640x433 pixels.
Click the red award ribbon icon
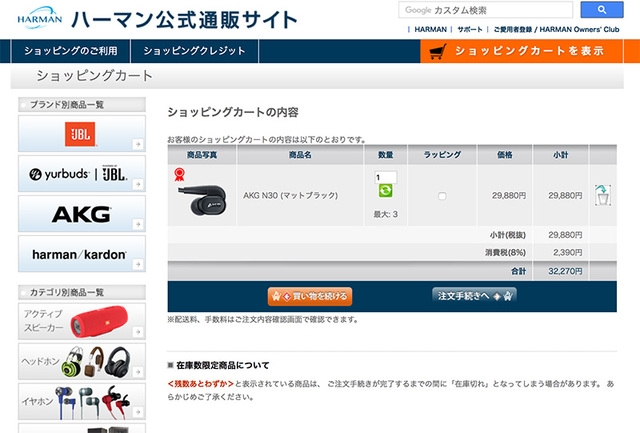point(179,174)
